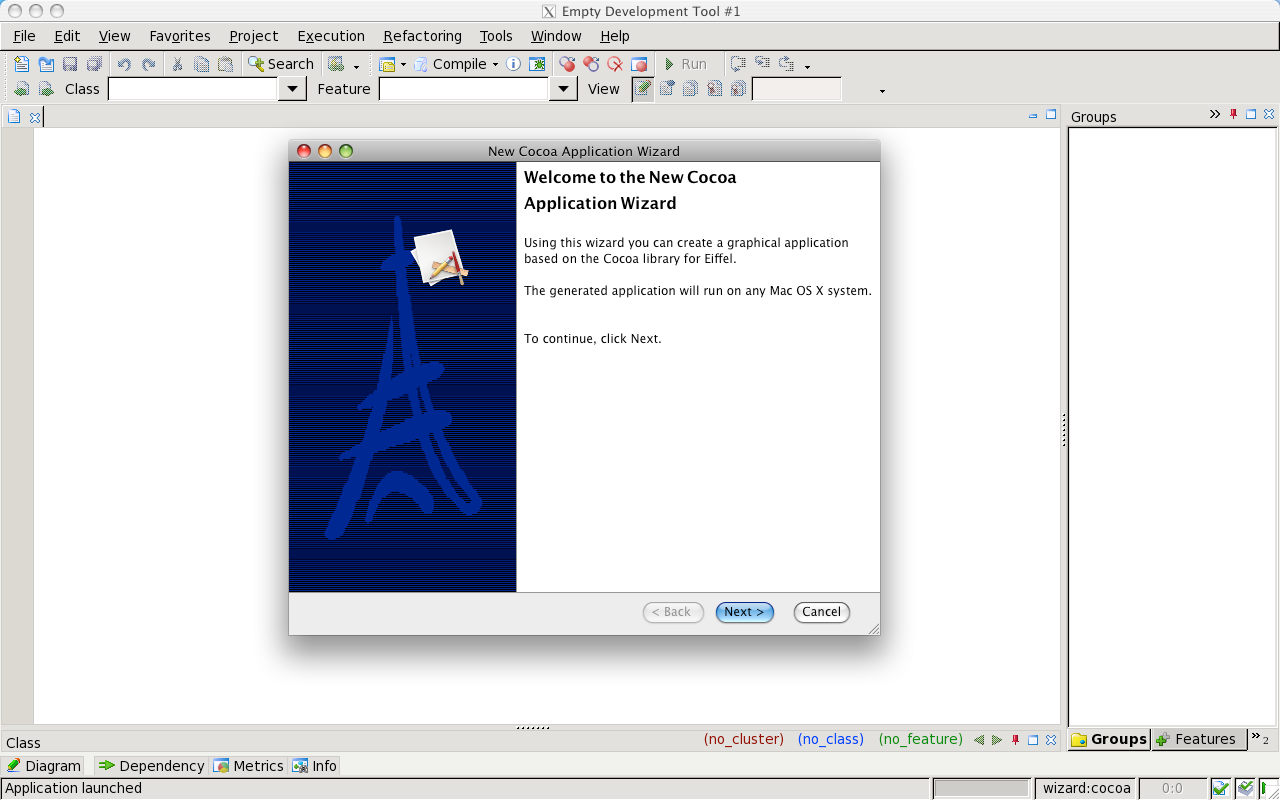Click the Run button
Viewport: 1280px width, 800px height.
click(686, 64)
